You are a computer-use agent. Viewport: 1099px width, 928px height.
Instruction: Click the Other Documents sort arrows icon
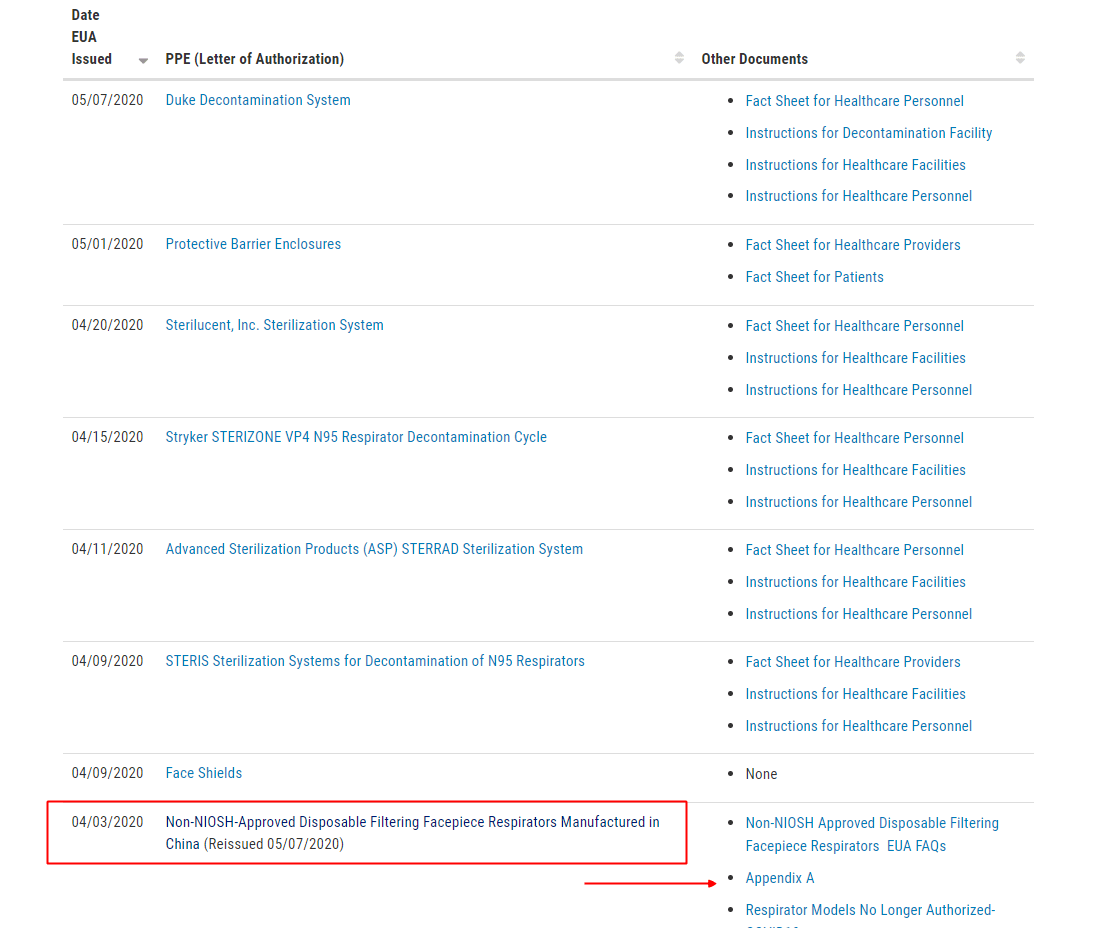tap(1020, 58)
